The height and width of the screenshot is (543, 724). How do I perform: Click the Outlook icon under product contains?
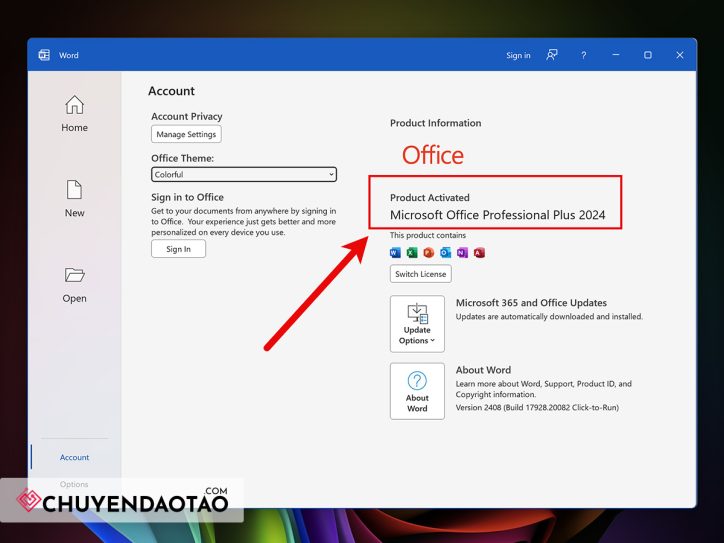point(445,253)
